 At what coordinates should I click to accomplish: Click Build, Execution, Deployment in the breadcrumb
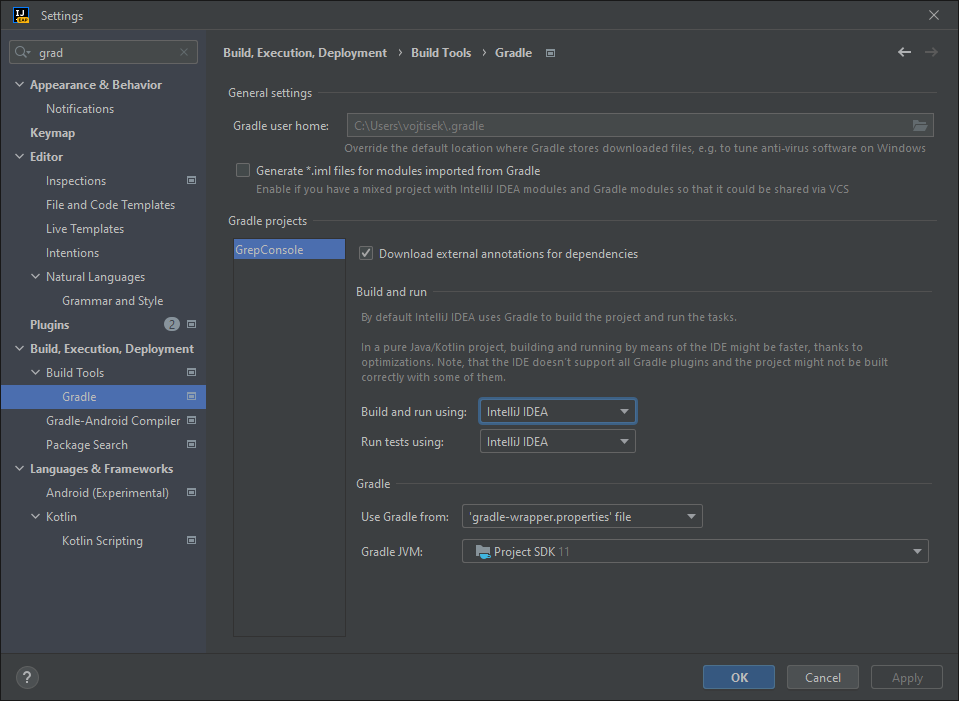click(305, 53)
